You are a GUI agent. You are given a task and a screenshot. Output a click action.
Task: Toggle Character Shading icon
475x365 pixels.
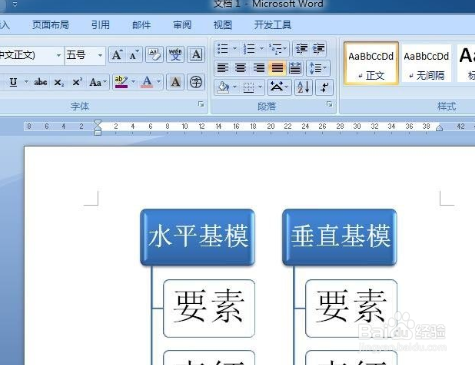(x=175, y=82)
